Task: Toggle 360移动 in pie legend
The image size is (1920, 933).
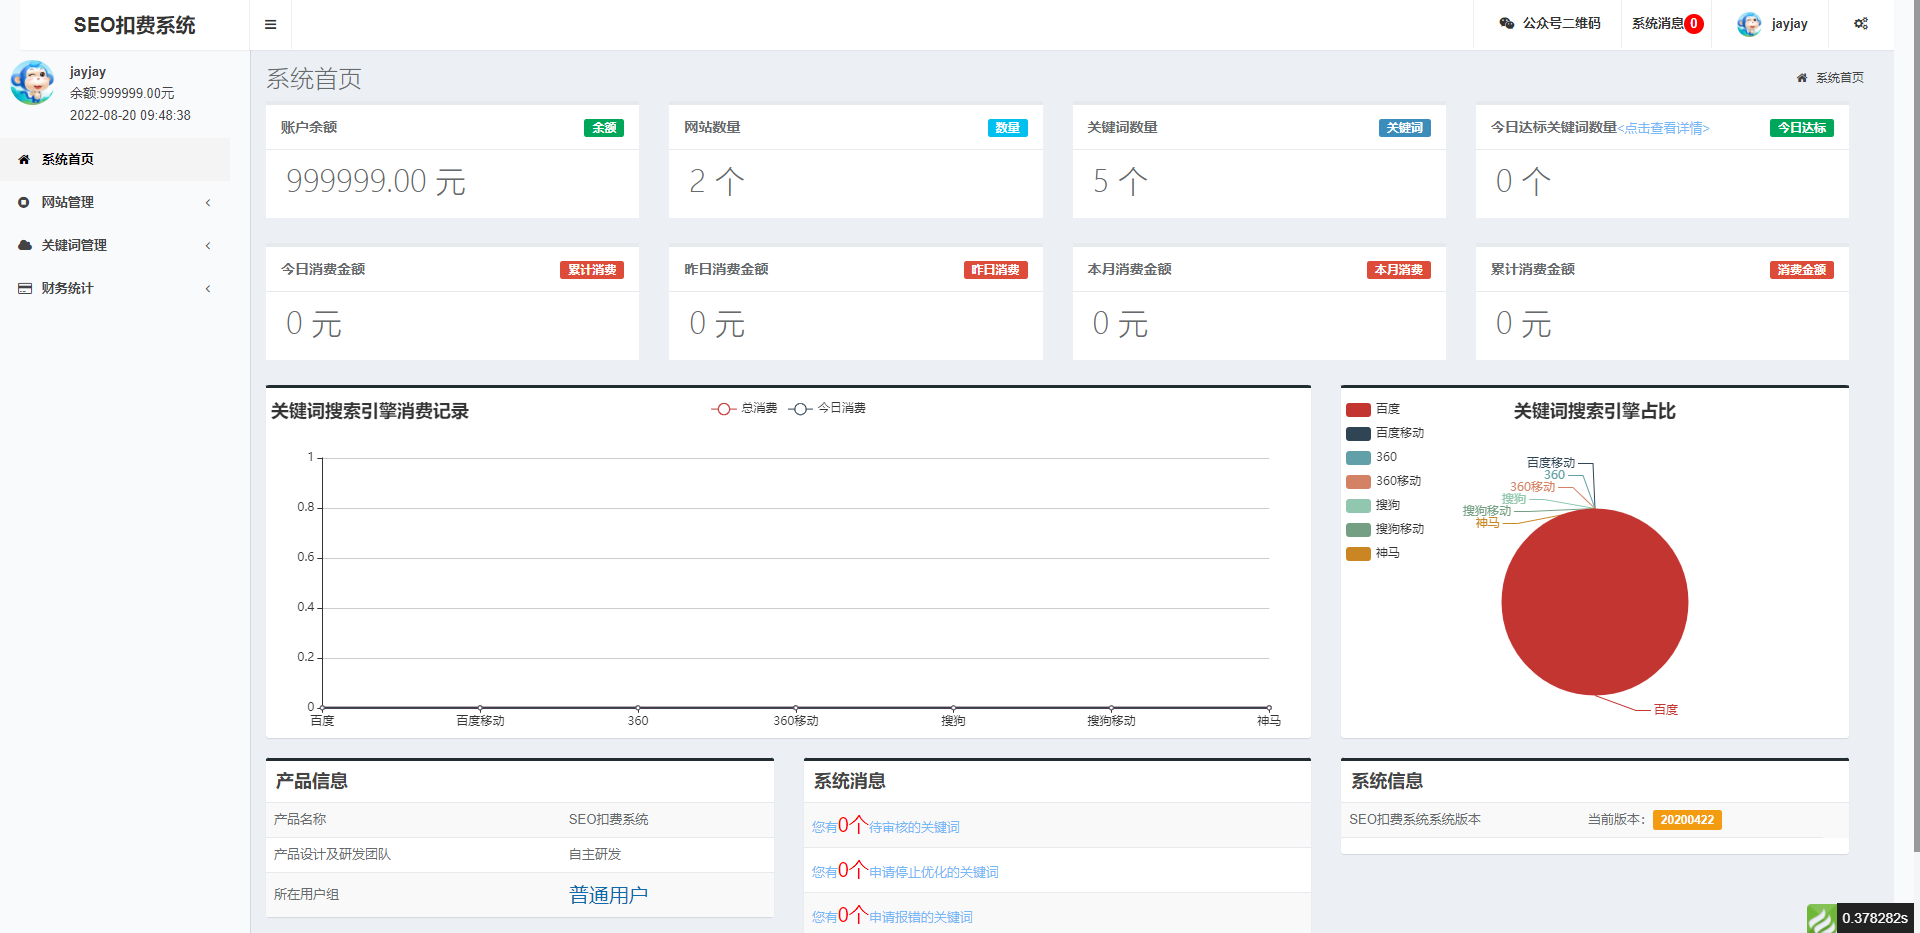Action: (x=1384, y=481)
